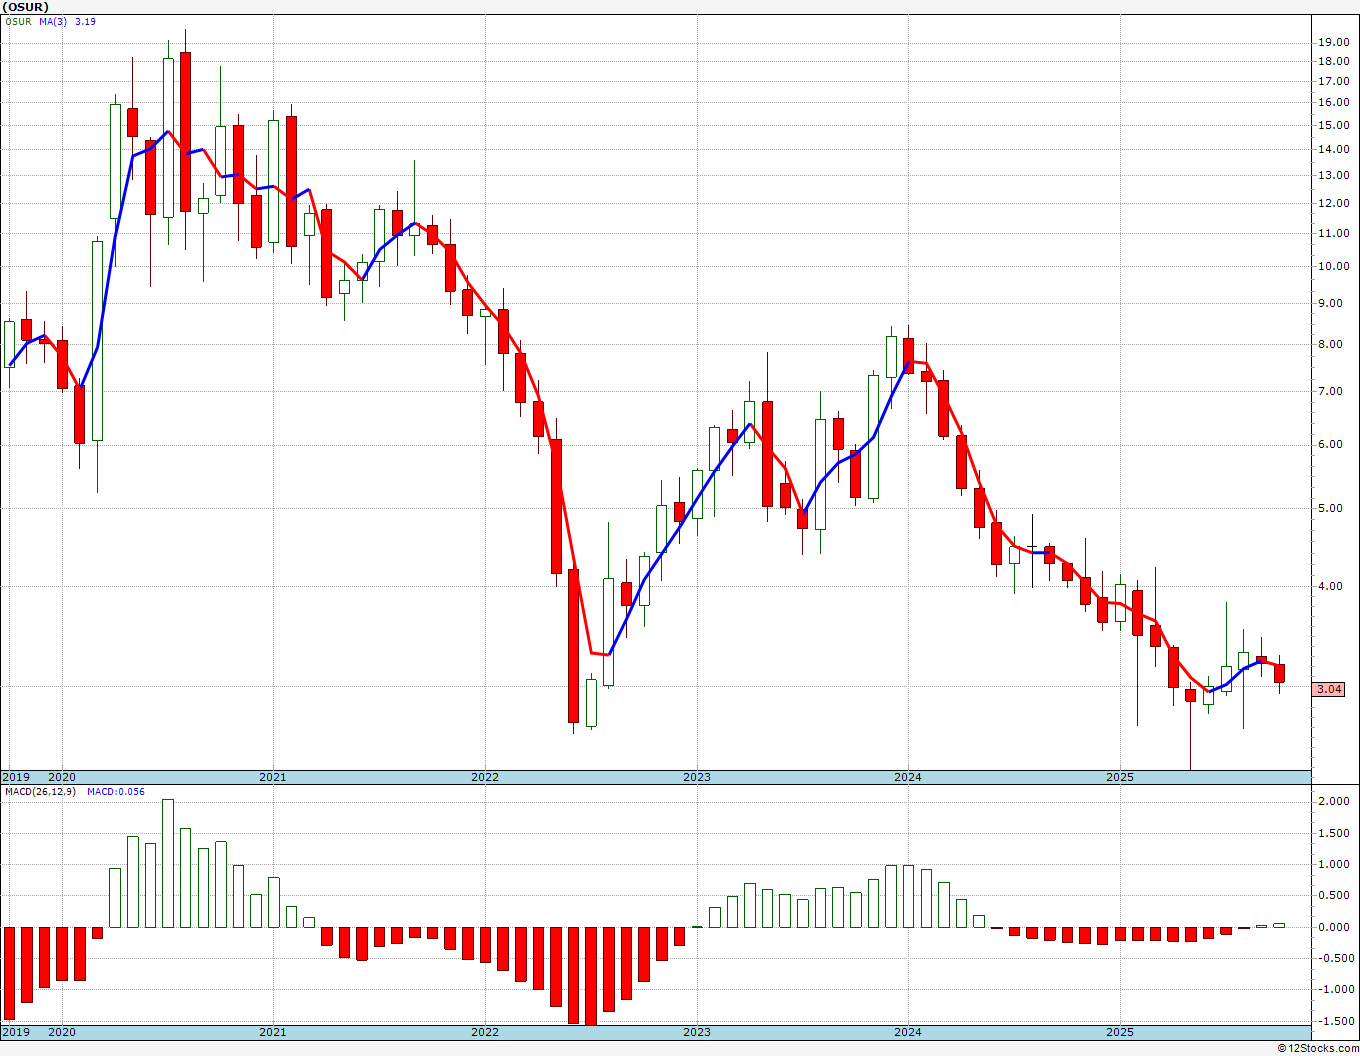This screenshot has height=1056, width=1360.
Task: Click the deepest red MACD histogram bar
Action: tap(591, 976)
